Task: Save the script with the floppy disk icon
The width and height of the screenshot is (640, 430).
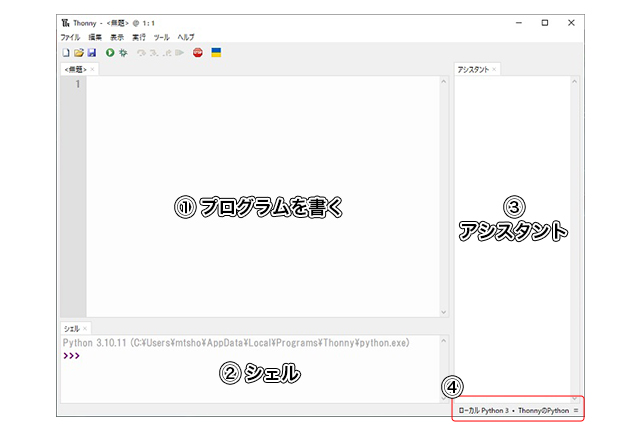Action: [x=91, y=52]
